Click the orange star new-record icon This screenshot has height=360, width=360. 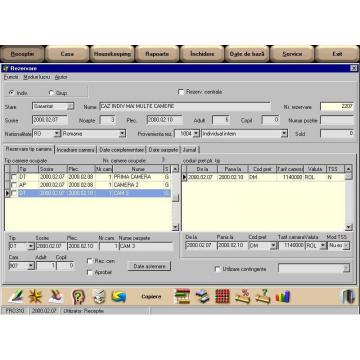coord(35,296)
